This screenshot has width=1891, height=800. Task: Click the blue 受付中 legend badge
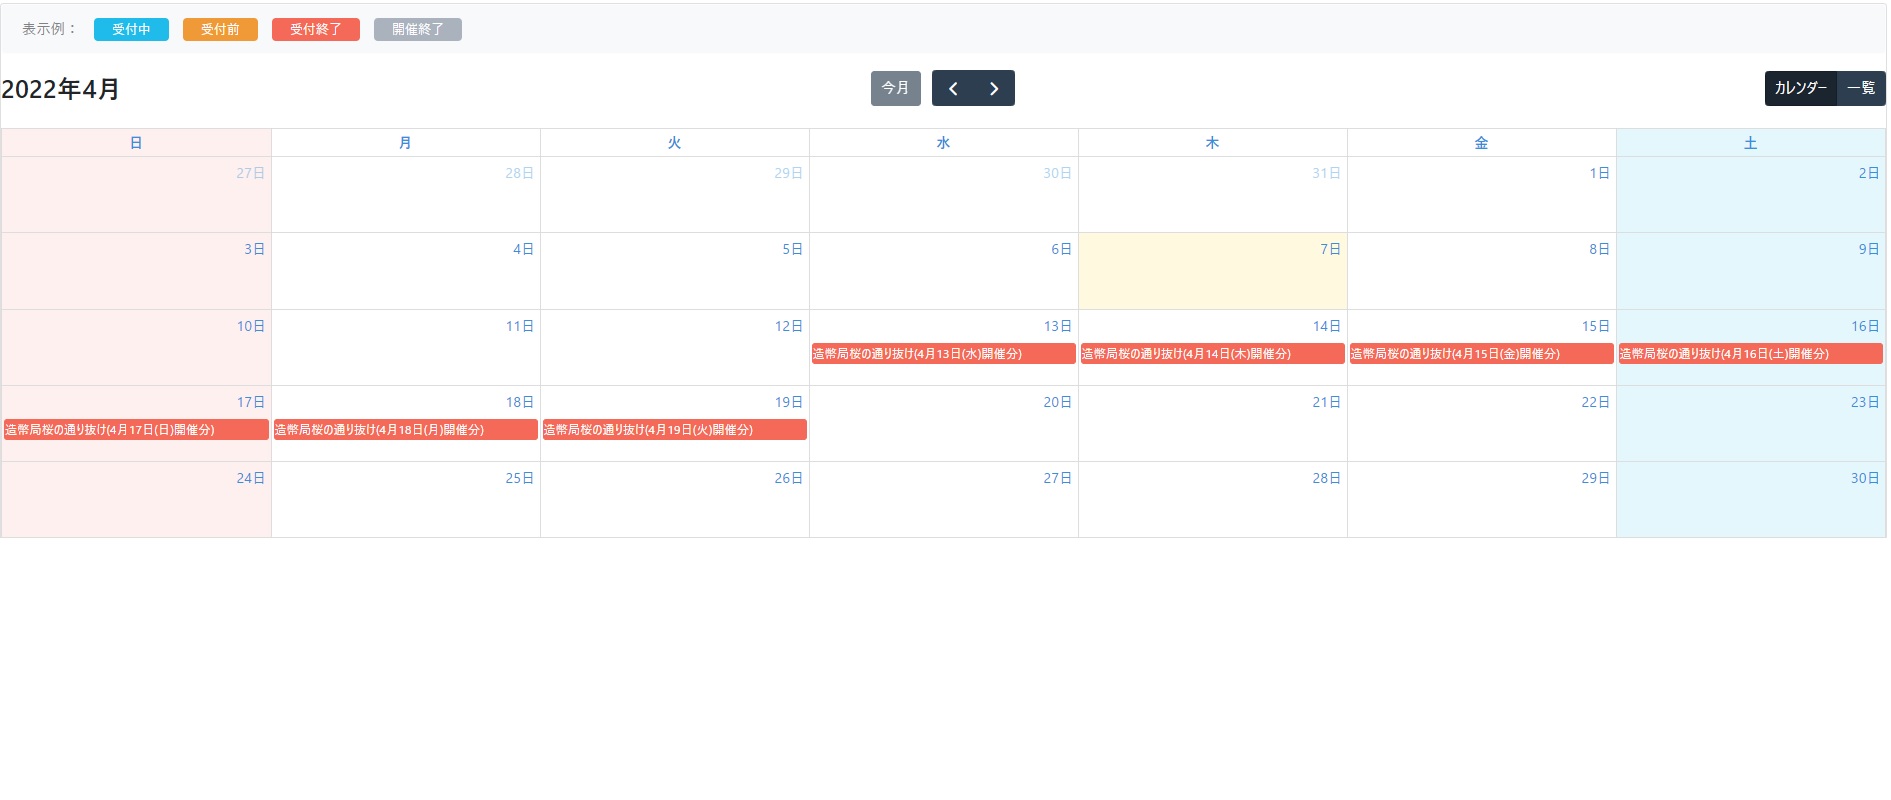[131, 30]
